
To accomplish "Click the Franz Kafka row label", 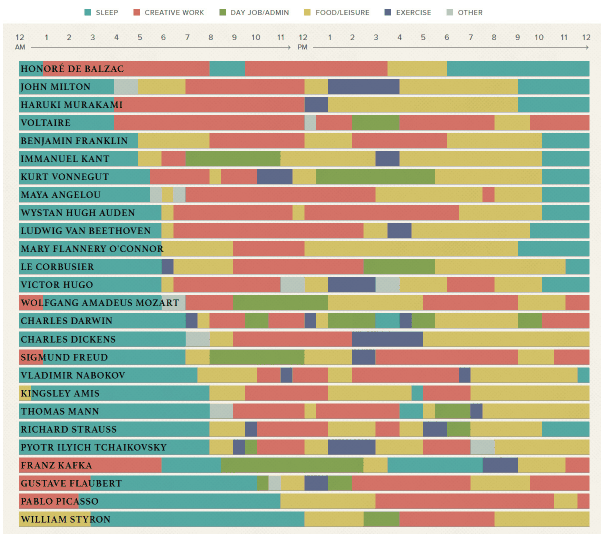I will 56,465.
